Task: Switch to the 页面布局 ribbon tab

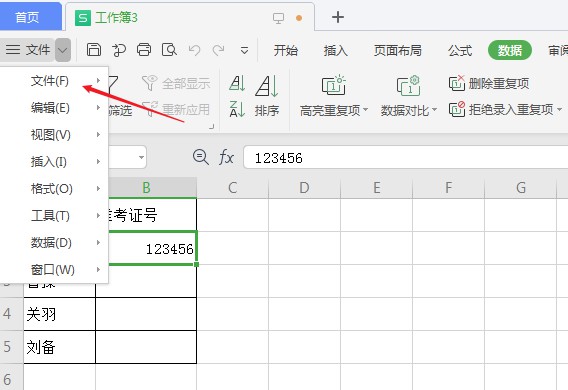Action: click(x=397, y=50)
